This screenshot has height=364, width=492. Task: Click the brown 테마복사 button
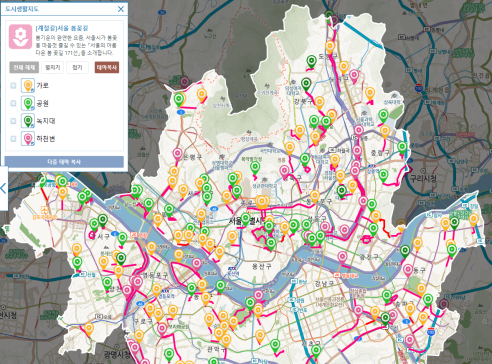tap(107, 68)
